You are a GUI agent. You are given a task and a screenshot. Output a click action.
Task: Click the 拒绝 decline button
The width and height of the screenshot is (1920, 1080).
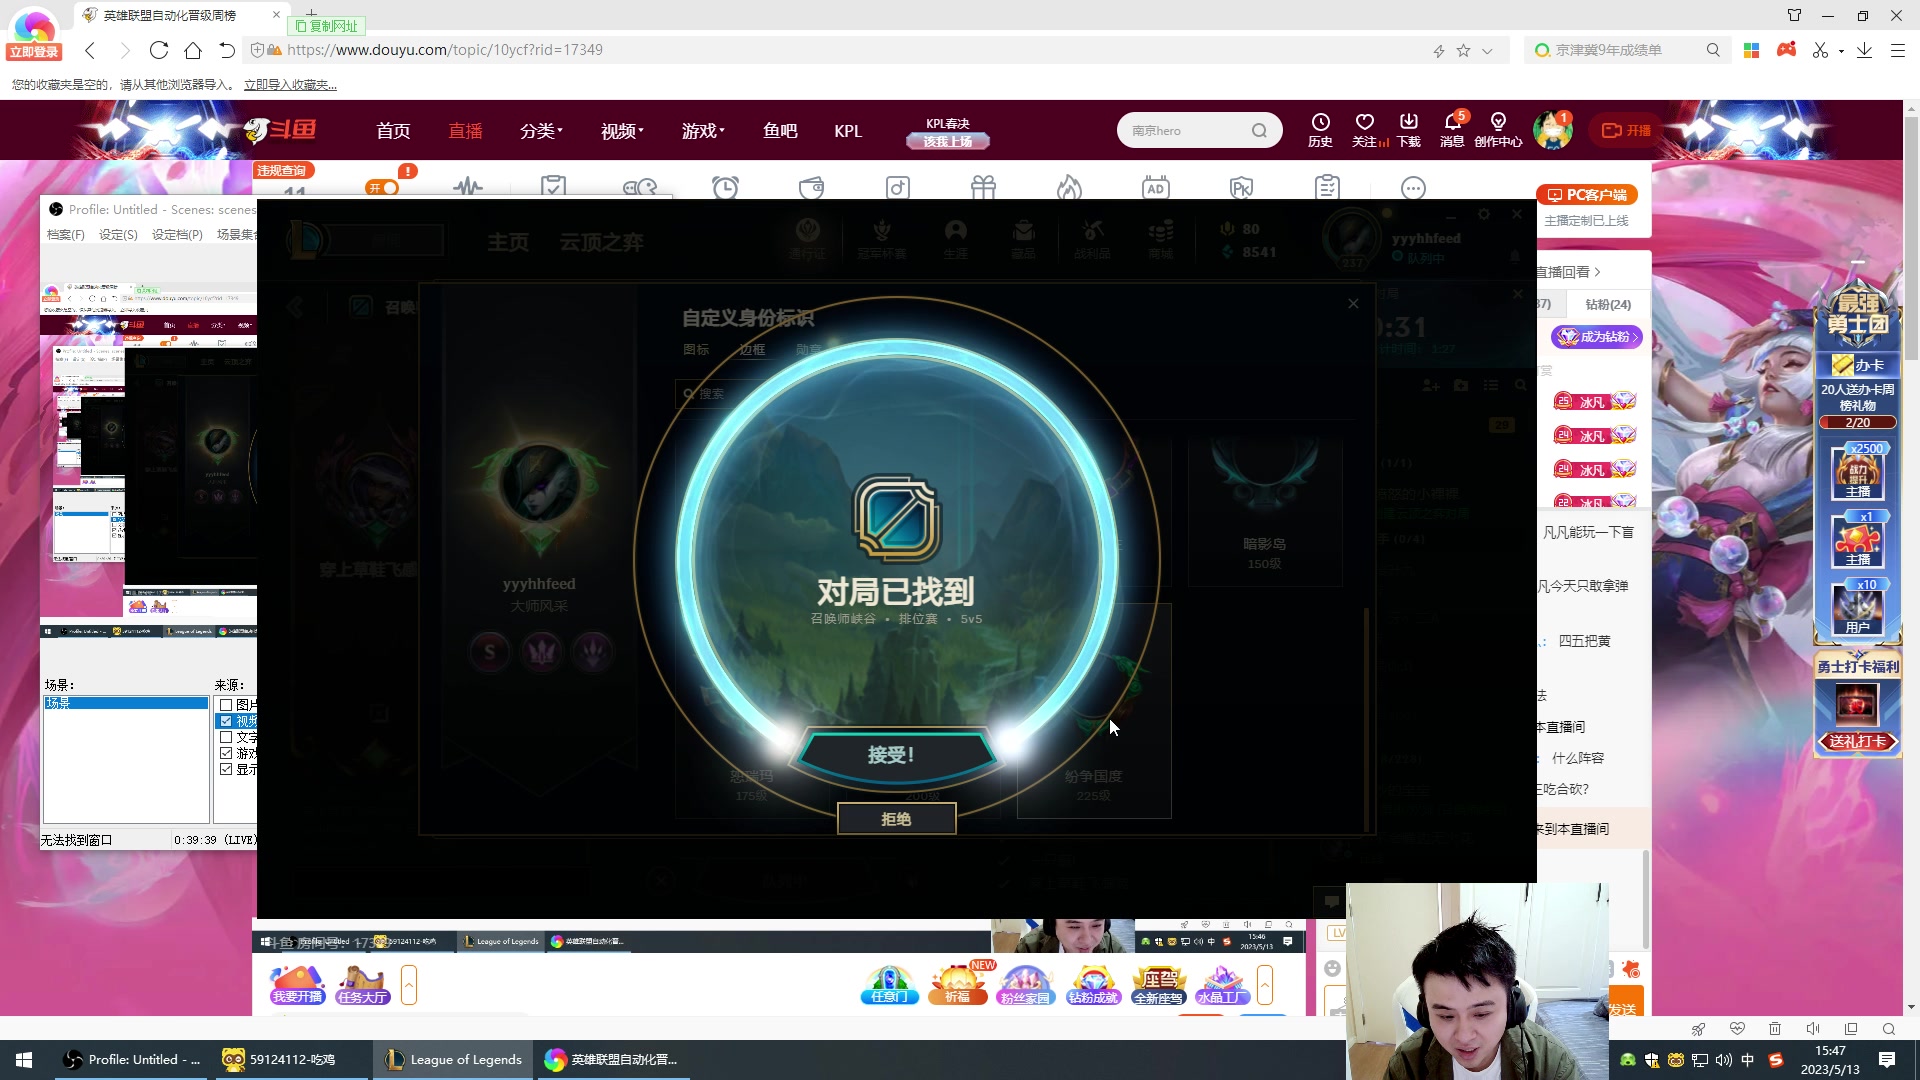click(x=896, y=819)
